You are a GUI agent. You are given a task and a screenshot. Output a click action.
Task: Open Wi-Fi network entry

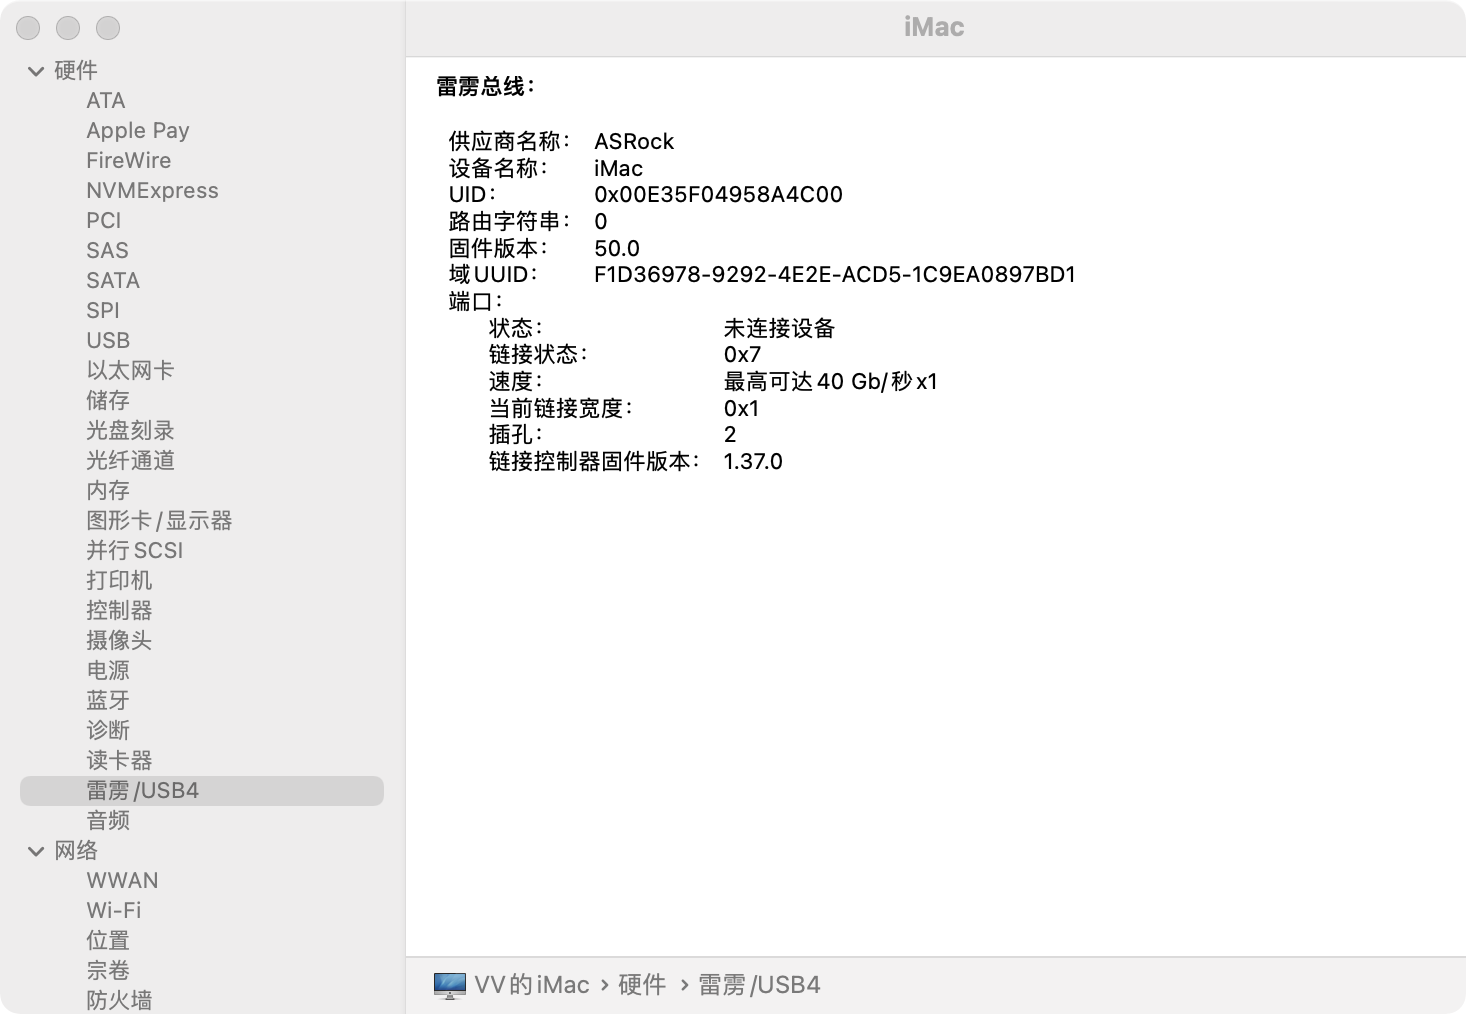114,910
